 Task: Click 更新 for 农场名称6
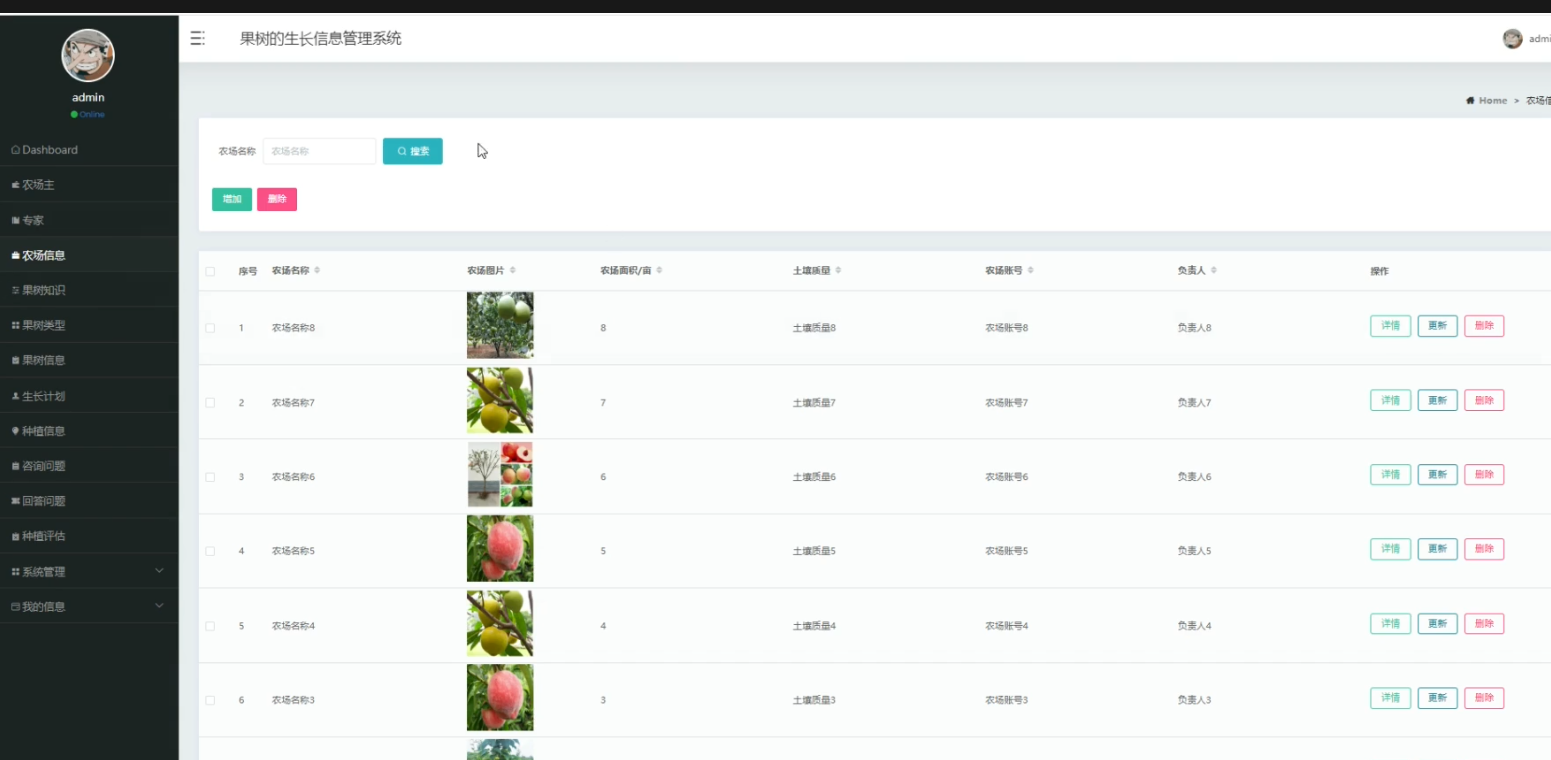1437,475
